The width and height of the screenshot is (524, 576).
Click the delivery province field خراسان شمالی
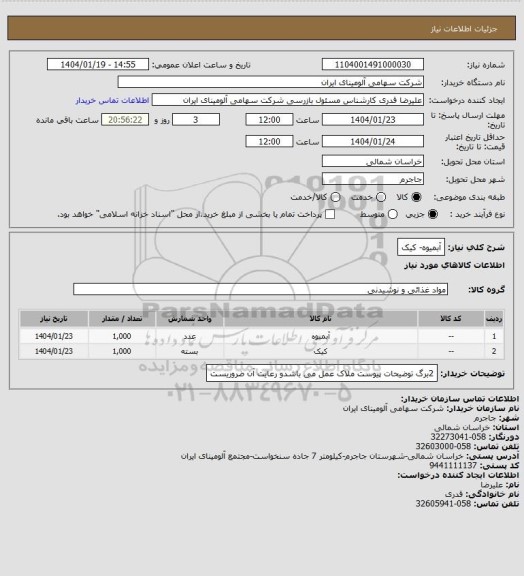[x=373, y=161]
